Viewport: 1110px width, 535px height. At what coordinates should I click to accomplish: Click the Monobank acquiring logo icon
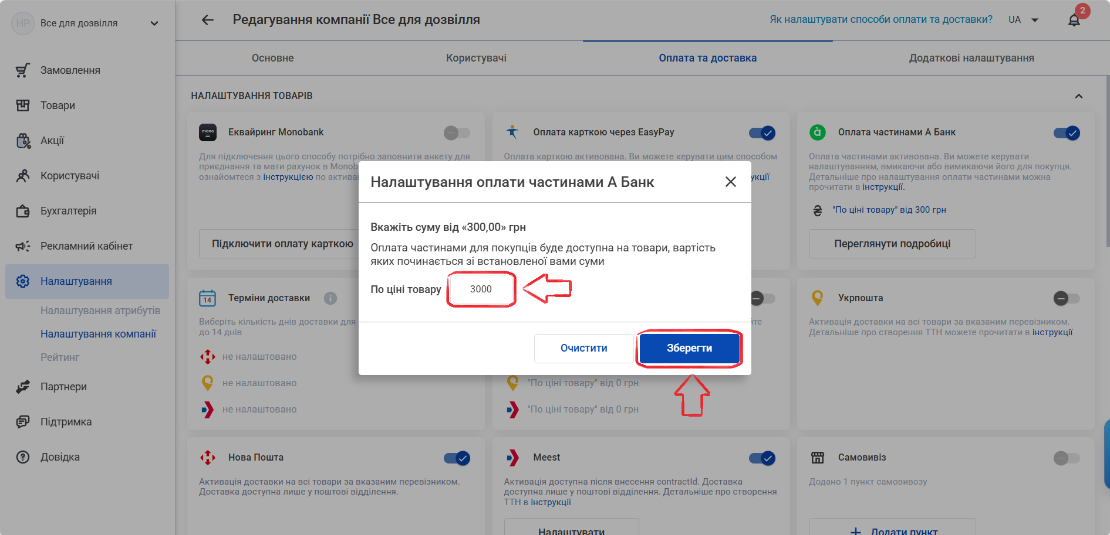point(207,132)
